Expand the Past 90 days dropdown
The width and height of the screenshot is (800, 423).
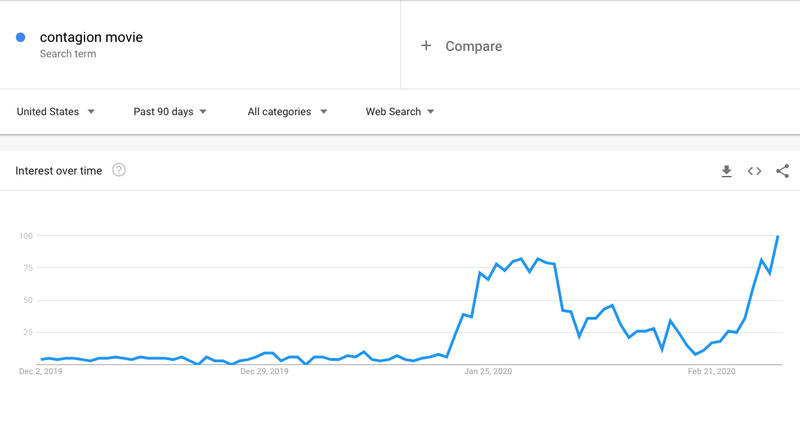(x=170, y=112)
